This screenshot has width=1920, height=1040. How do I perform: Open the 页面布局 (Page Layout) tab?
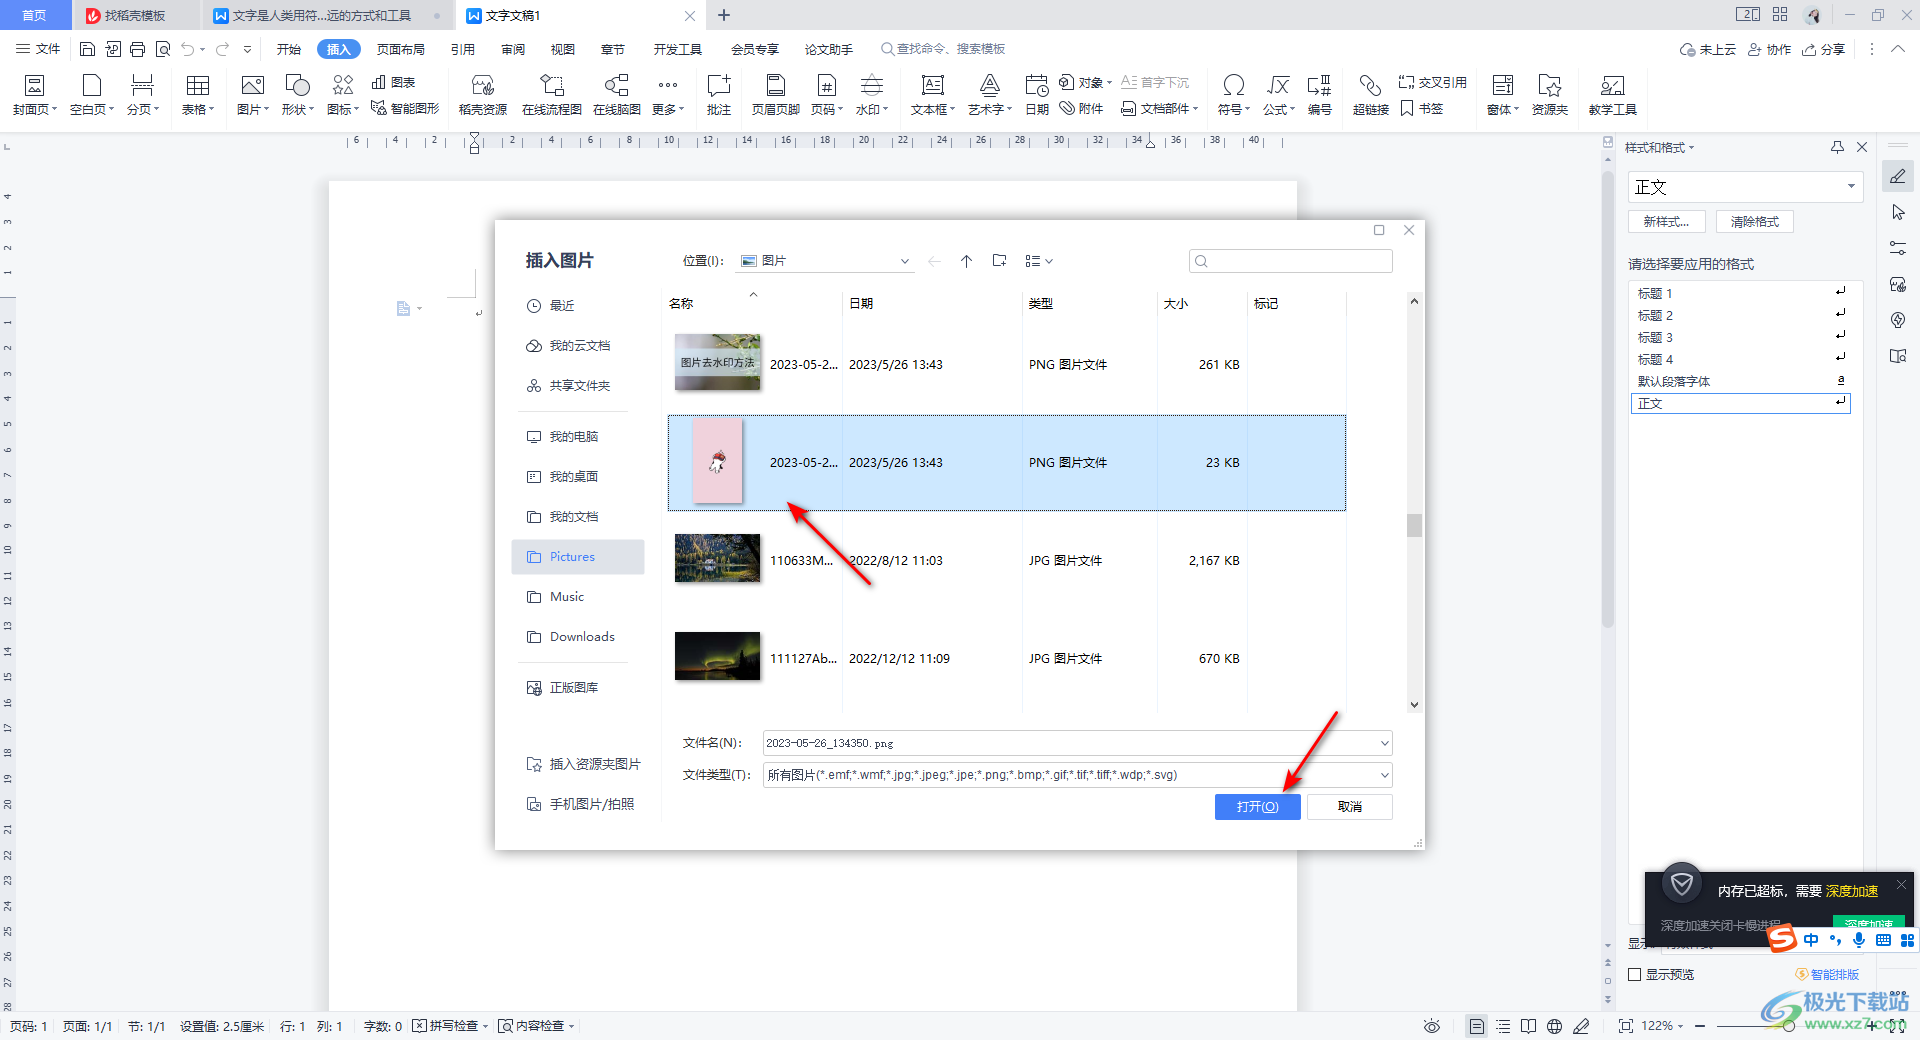(x=401, y=49)
